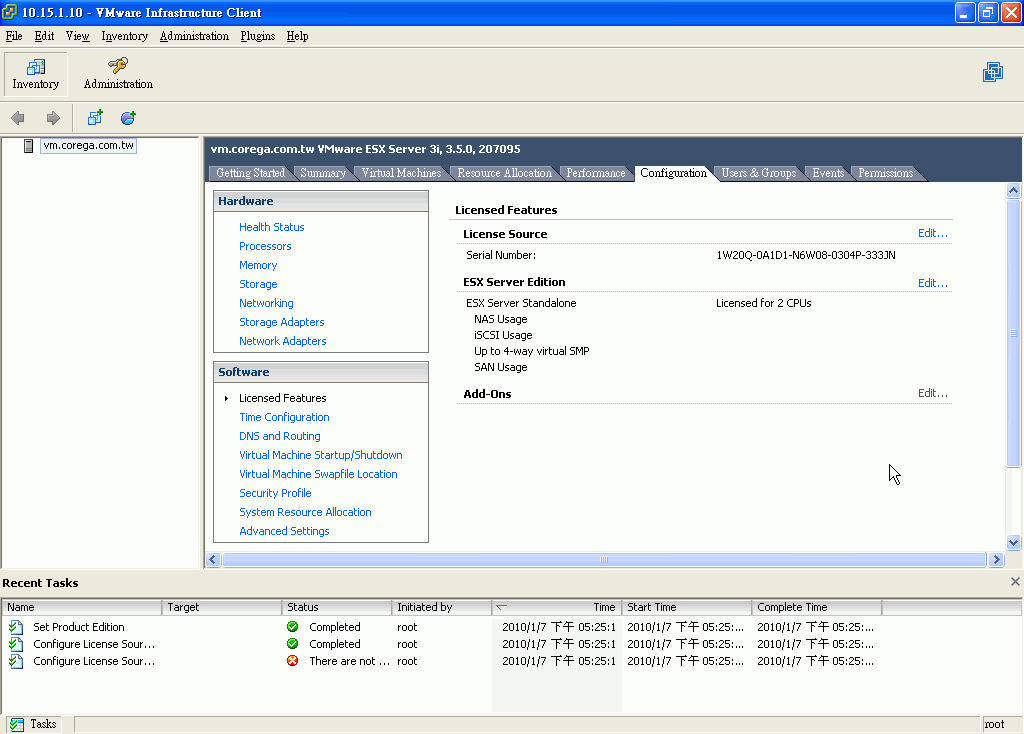The image size is (1024, 734).
Task: Click the horizontal scroll left arrow
Action: pyautogui.click(x=213, y=560)
